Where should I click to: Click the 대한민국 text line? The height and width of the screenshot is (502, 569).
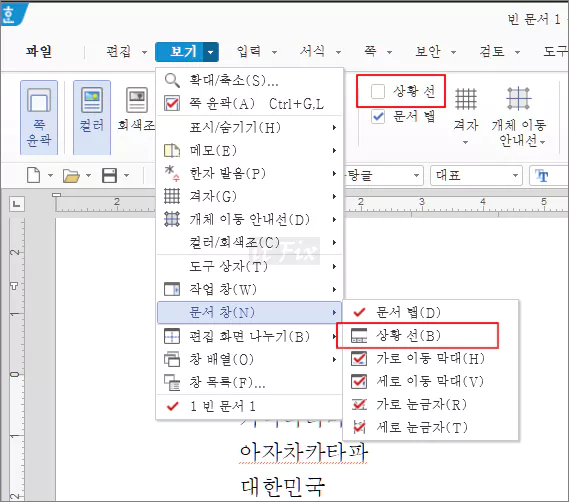(283, 486)
